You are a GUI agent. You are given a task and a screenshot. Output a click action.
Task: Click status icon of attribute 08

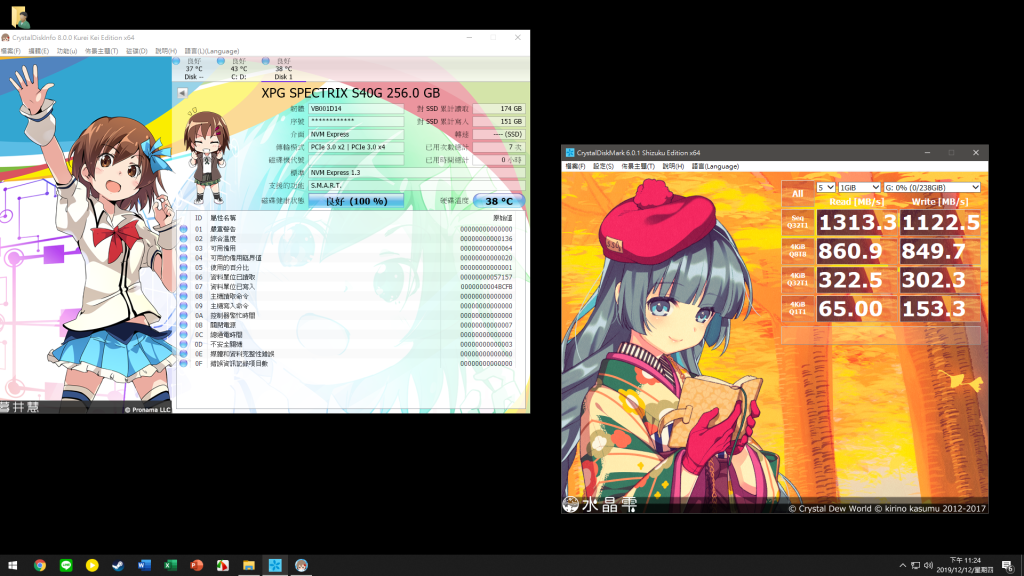pos(184,296)
